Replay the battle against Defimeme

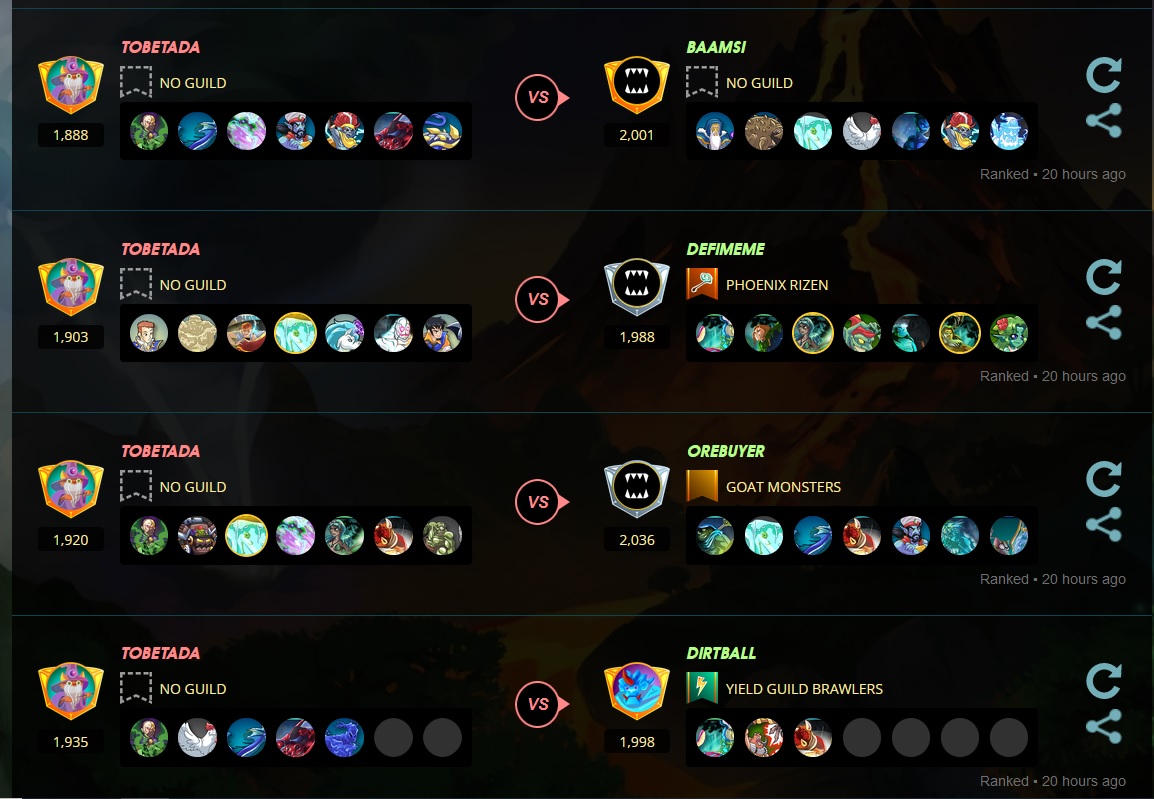1103,277
